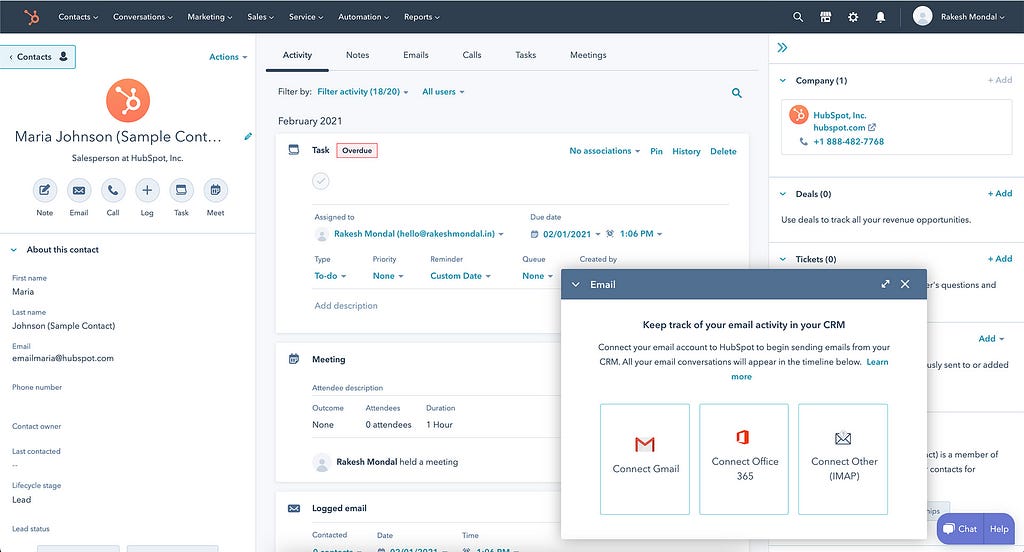The height and width of the screenshot is (552, 1024).
Task: Switch to the Calls tab
Action: tap(472, 55)
